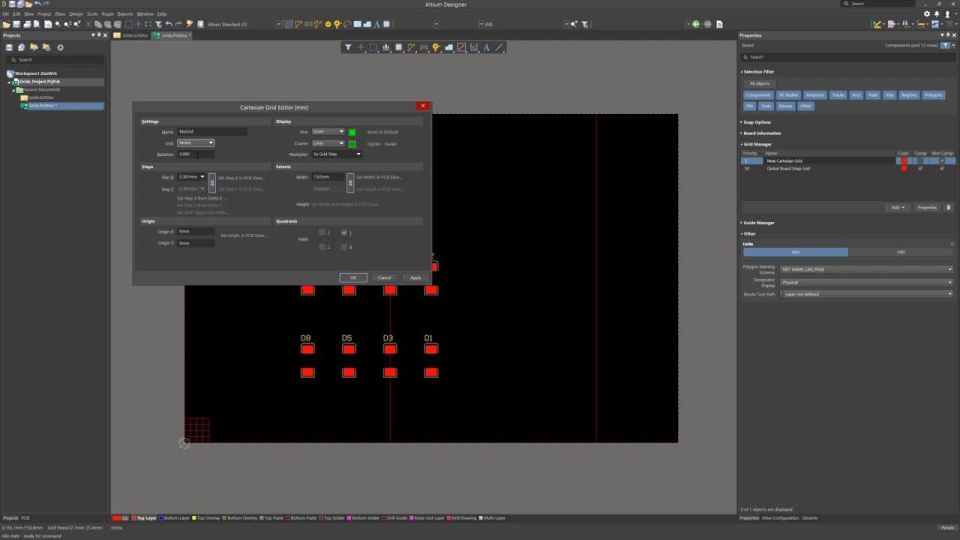
Task: Select the filter tool in active bar
Action: 348,47
